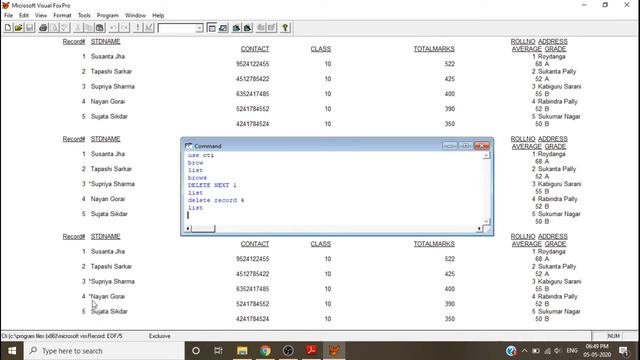This screenshot has height=360, width=640.
Task: Open the Windows Start menu
Action: pyautogui.click(x=12, y=351)
